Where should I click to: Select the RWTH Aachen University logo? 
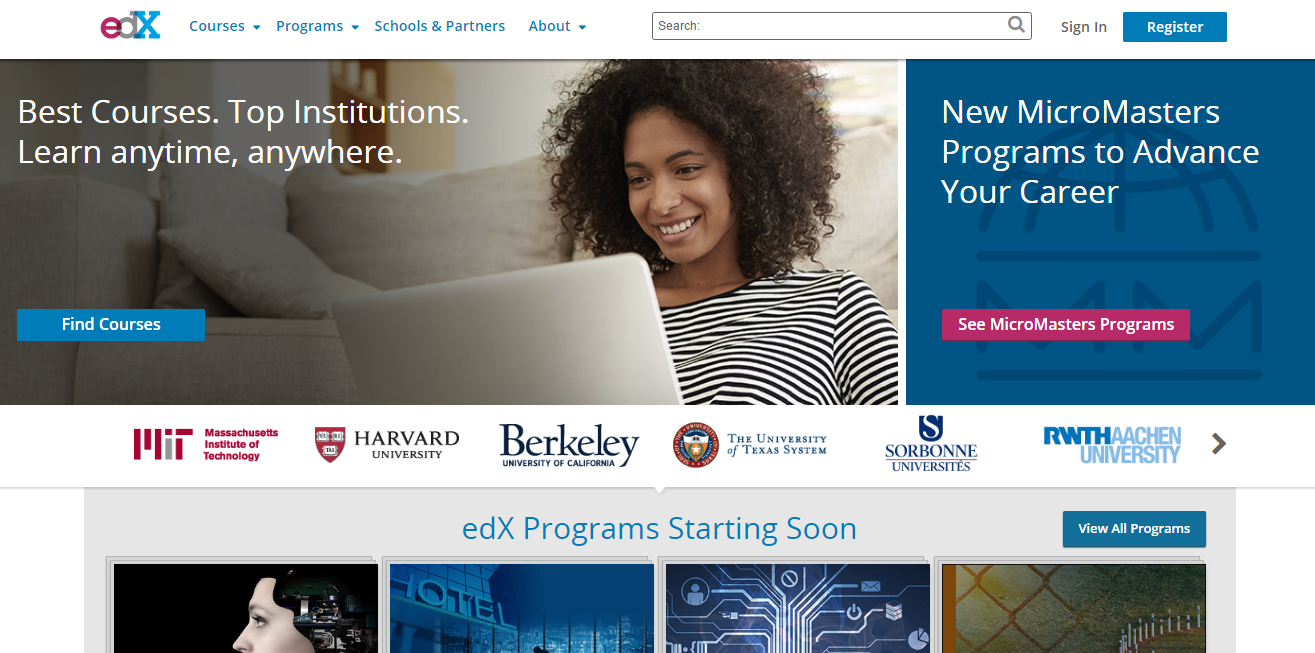(x=1112, y=445)
